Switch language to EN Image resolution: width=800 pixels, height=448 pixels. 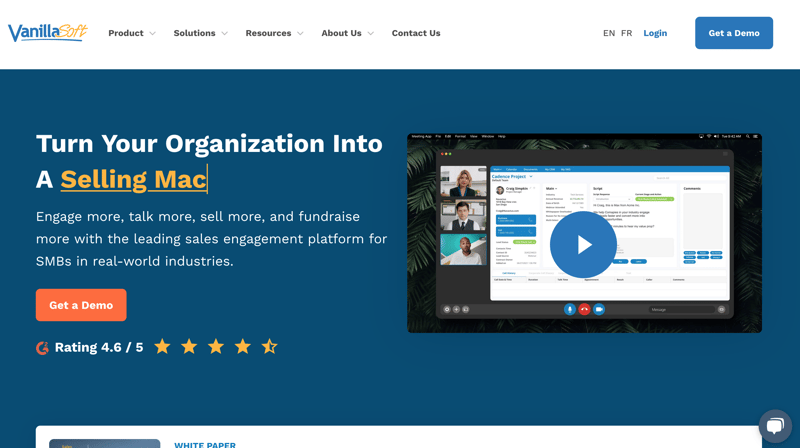[609, 33]
